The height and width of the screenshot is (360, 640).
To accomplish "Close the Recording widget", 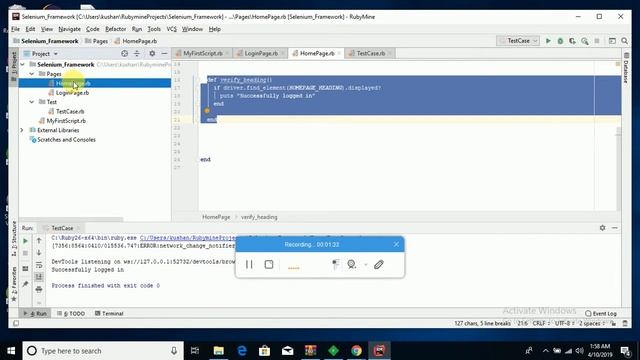I will coord(396,244).
